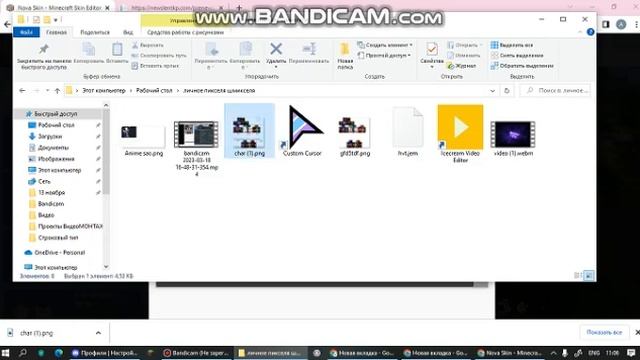Select the video (1).webm file
The height and width of the screenshot is (360, 640).
(x=513, y=138)
